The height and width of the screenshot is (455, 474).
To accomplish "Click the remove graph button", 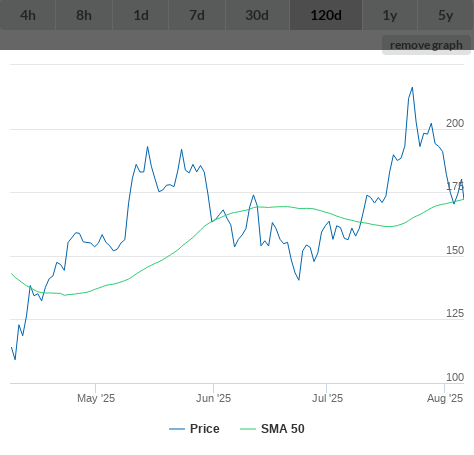I will coord(426,45).
